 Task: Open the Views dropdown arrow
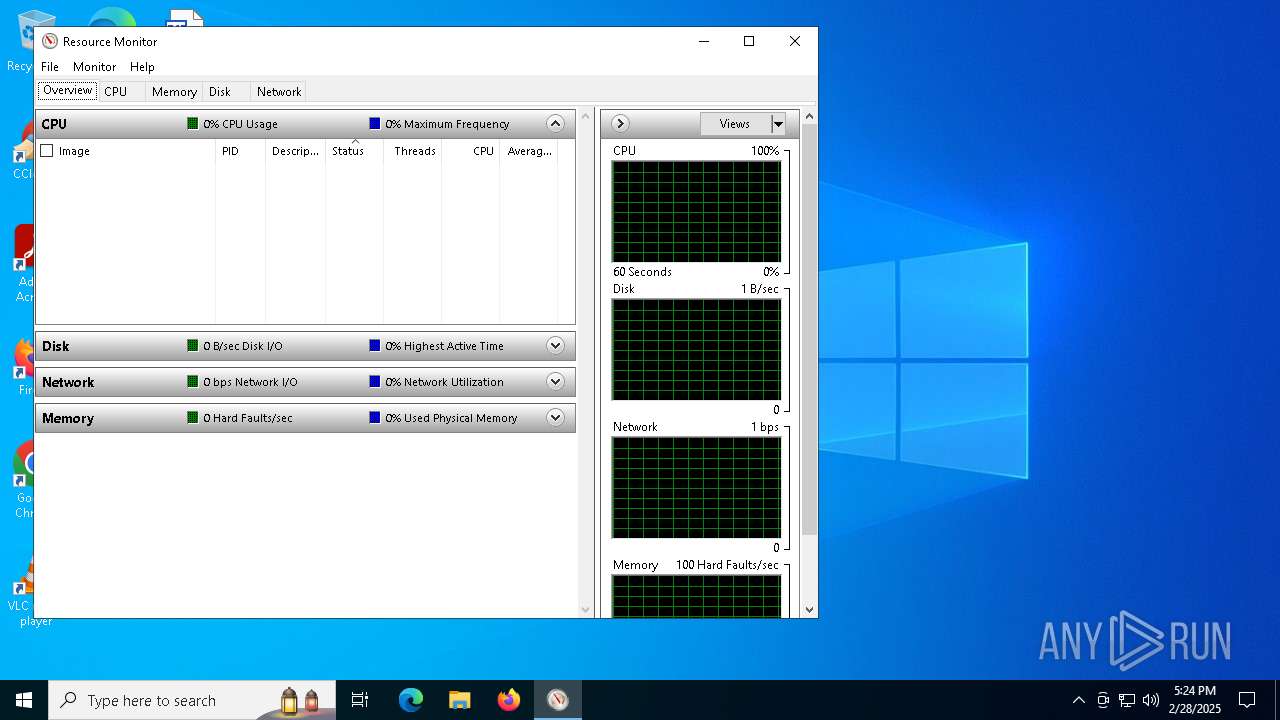point(778,124)
